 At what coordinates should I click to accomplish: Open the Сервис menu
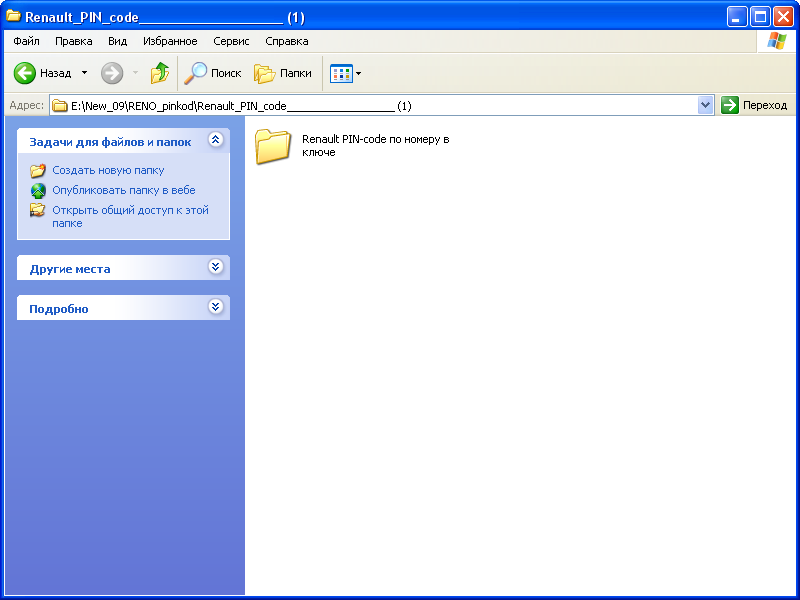pos(231,41)
